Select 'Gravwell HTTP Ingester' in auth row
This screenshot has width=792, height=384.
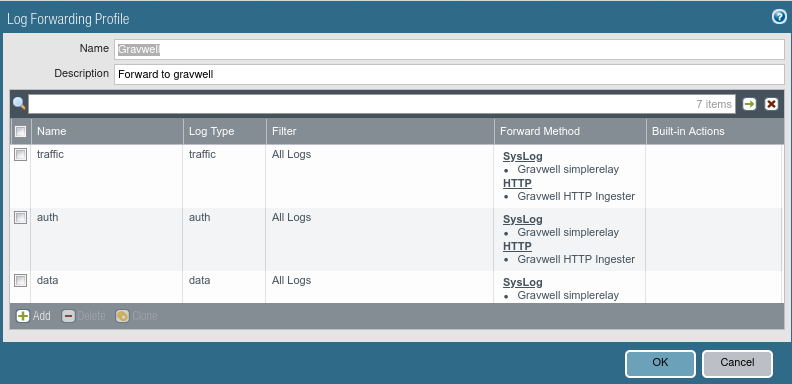coord(576,259)
